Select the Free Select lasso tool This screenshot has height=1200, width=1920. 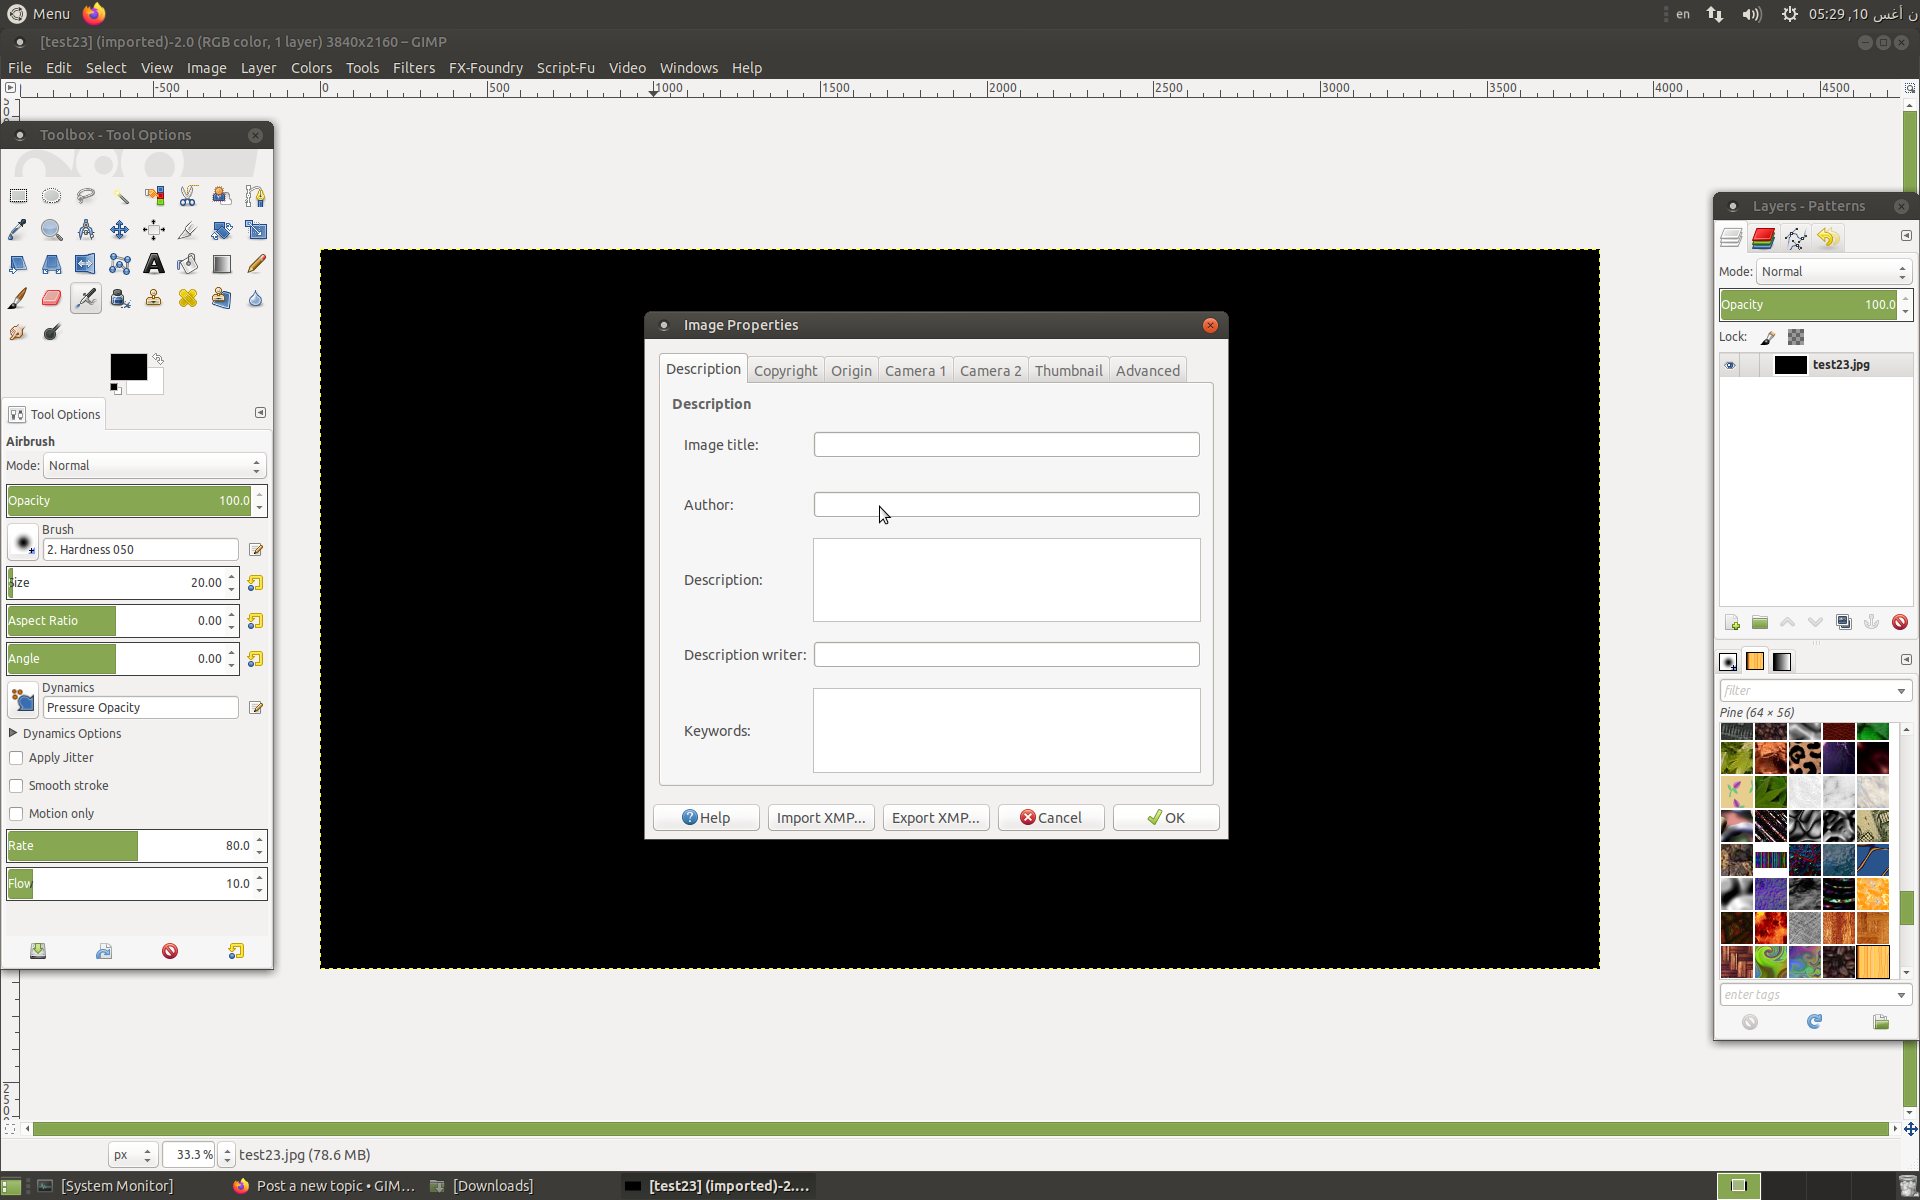[x=86, y=196]
